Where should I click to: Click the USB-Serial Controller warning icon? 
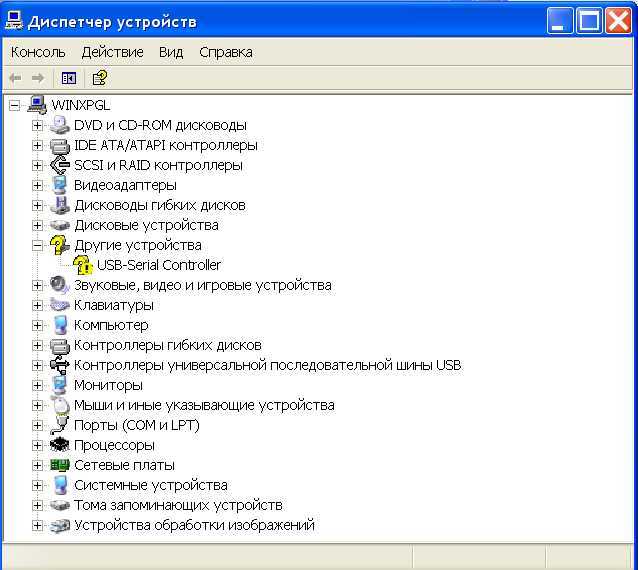(x=83, y=265)
